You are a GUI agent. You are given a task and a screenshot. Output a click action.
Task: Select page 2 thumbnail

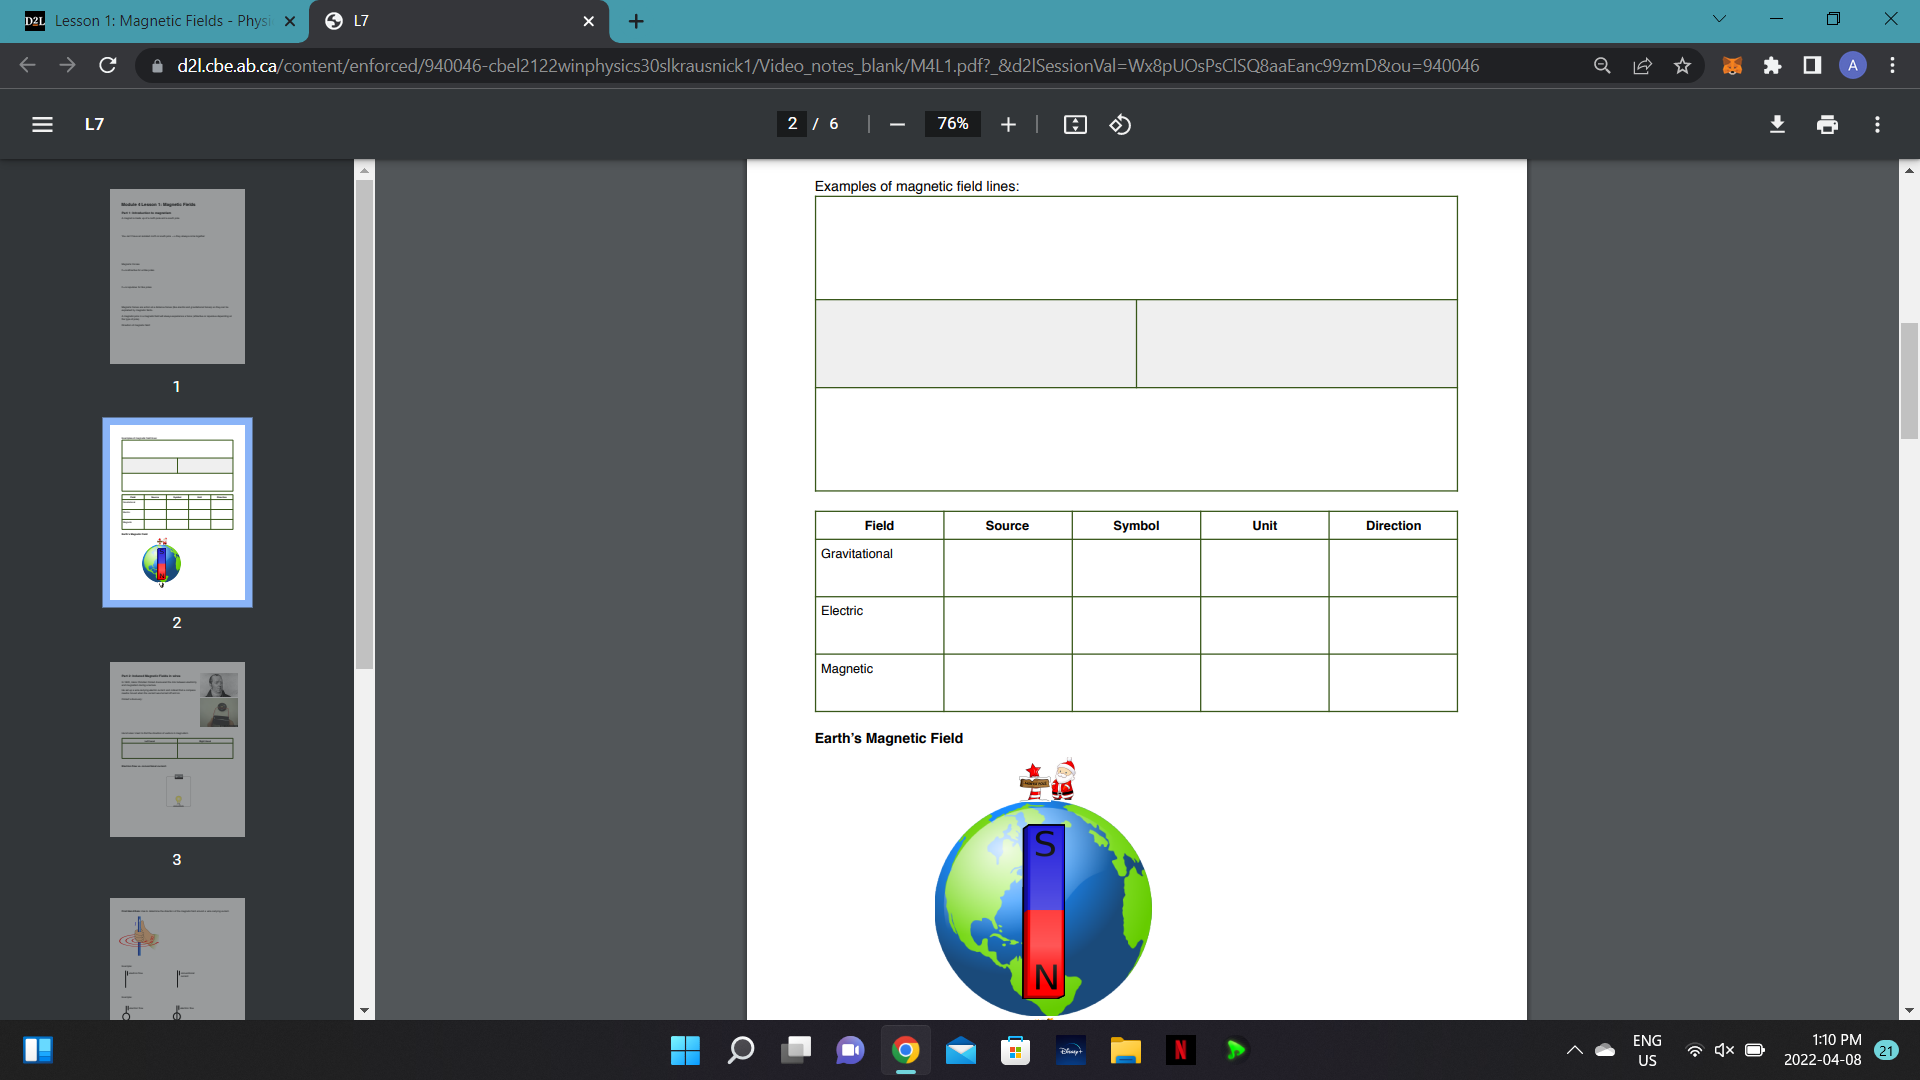[x=177, y=512]
